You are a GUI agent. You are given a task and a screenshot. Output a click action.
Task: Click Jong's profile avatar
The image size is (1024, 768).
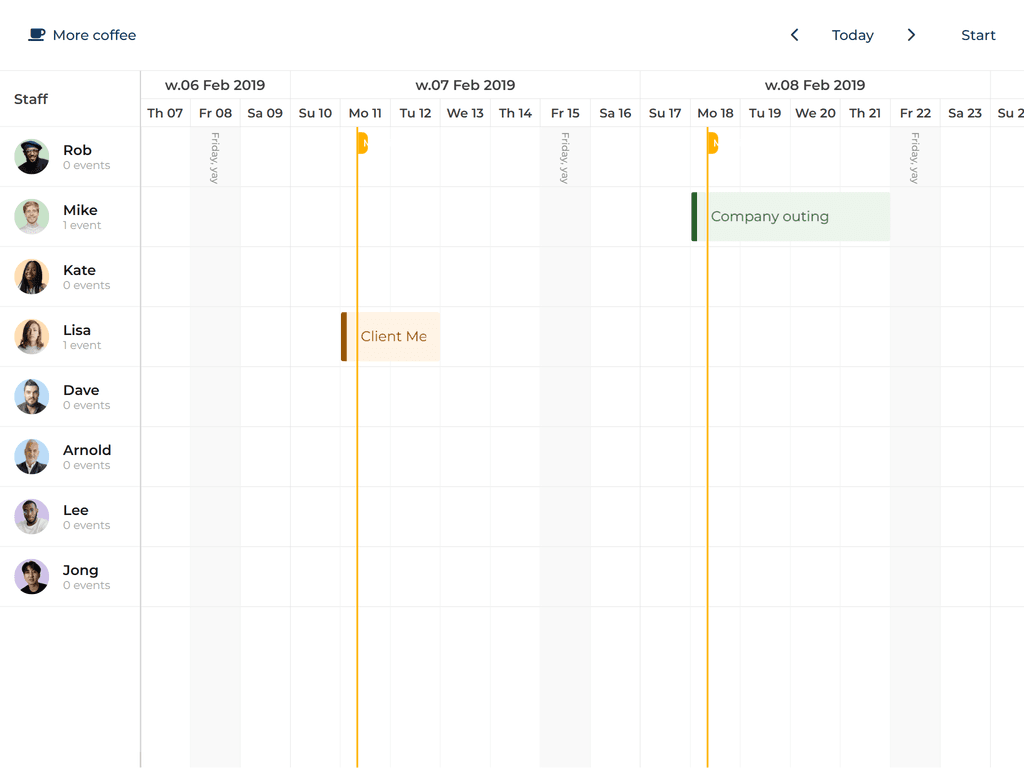tap(31, 576)
